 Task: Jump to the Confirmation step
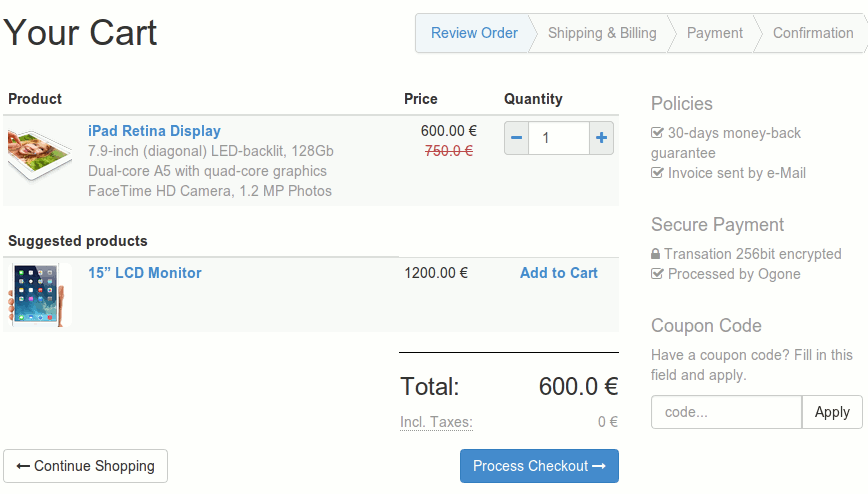pos(813,33)
